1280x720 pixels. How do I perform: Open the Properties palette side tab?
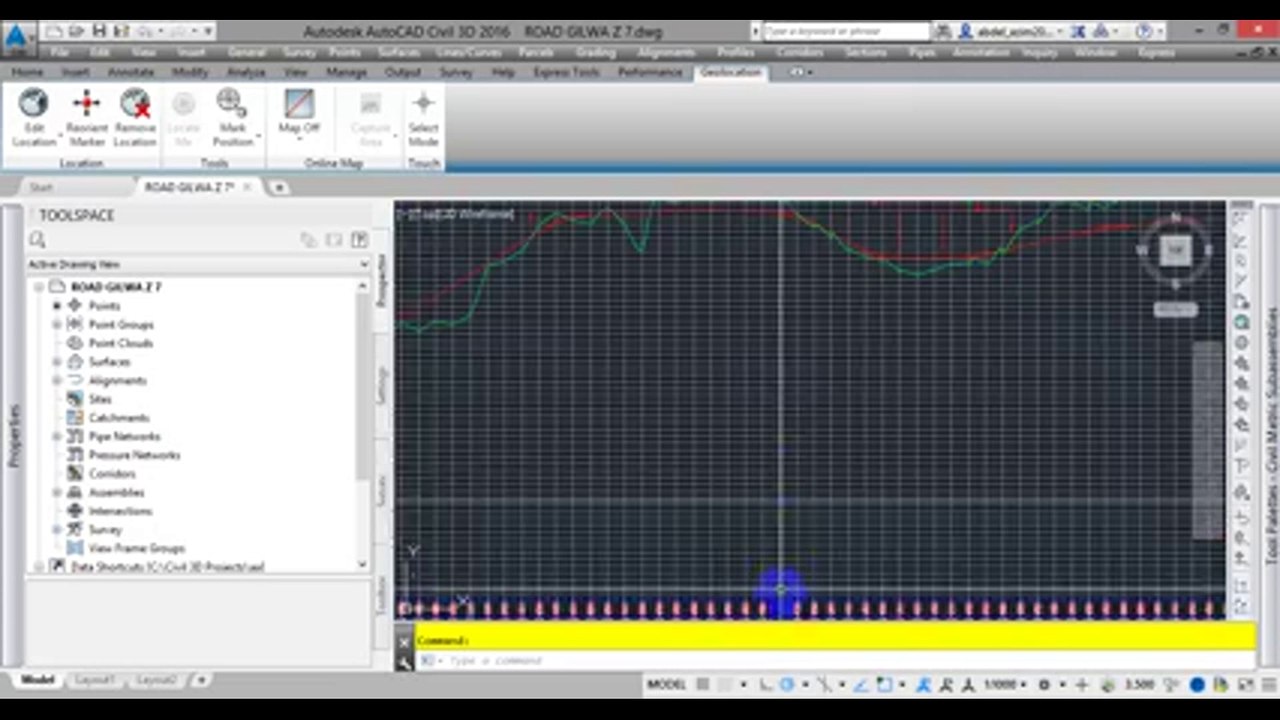[x=13, y=435]
